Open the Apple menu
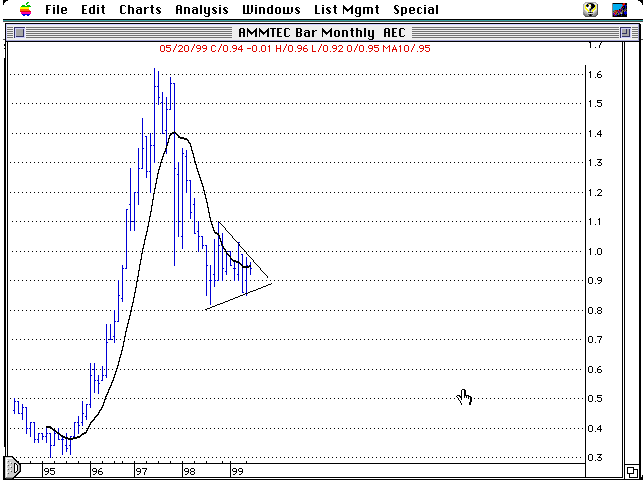The width and height of the screenshot is (643, 480). (26, 9)
